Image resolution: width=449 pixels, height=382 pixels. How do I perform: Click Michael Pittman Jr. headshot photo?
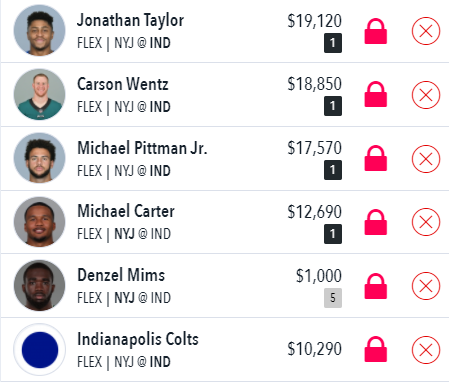point(39,158)
